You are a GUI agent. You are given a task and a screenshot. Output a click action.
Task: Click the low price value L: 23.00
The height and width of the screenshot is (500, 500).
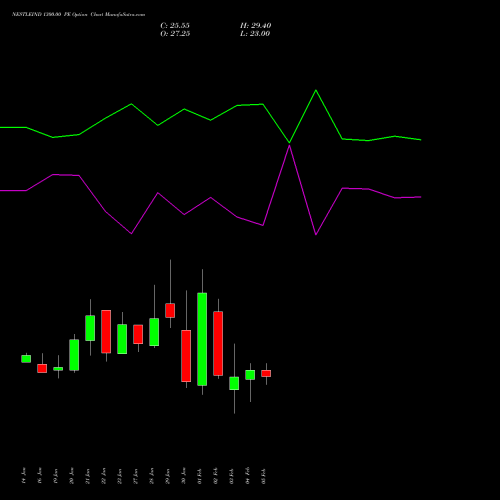pyautogui.click(x=255, y=34)
